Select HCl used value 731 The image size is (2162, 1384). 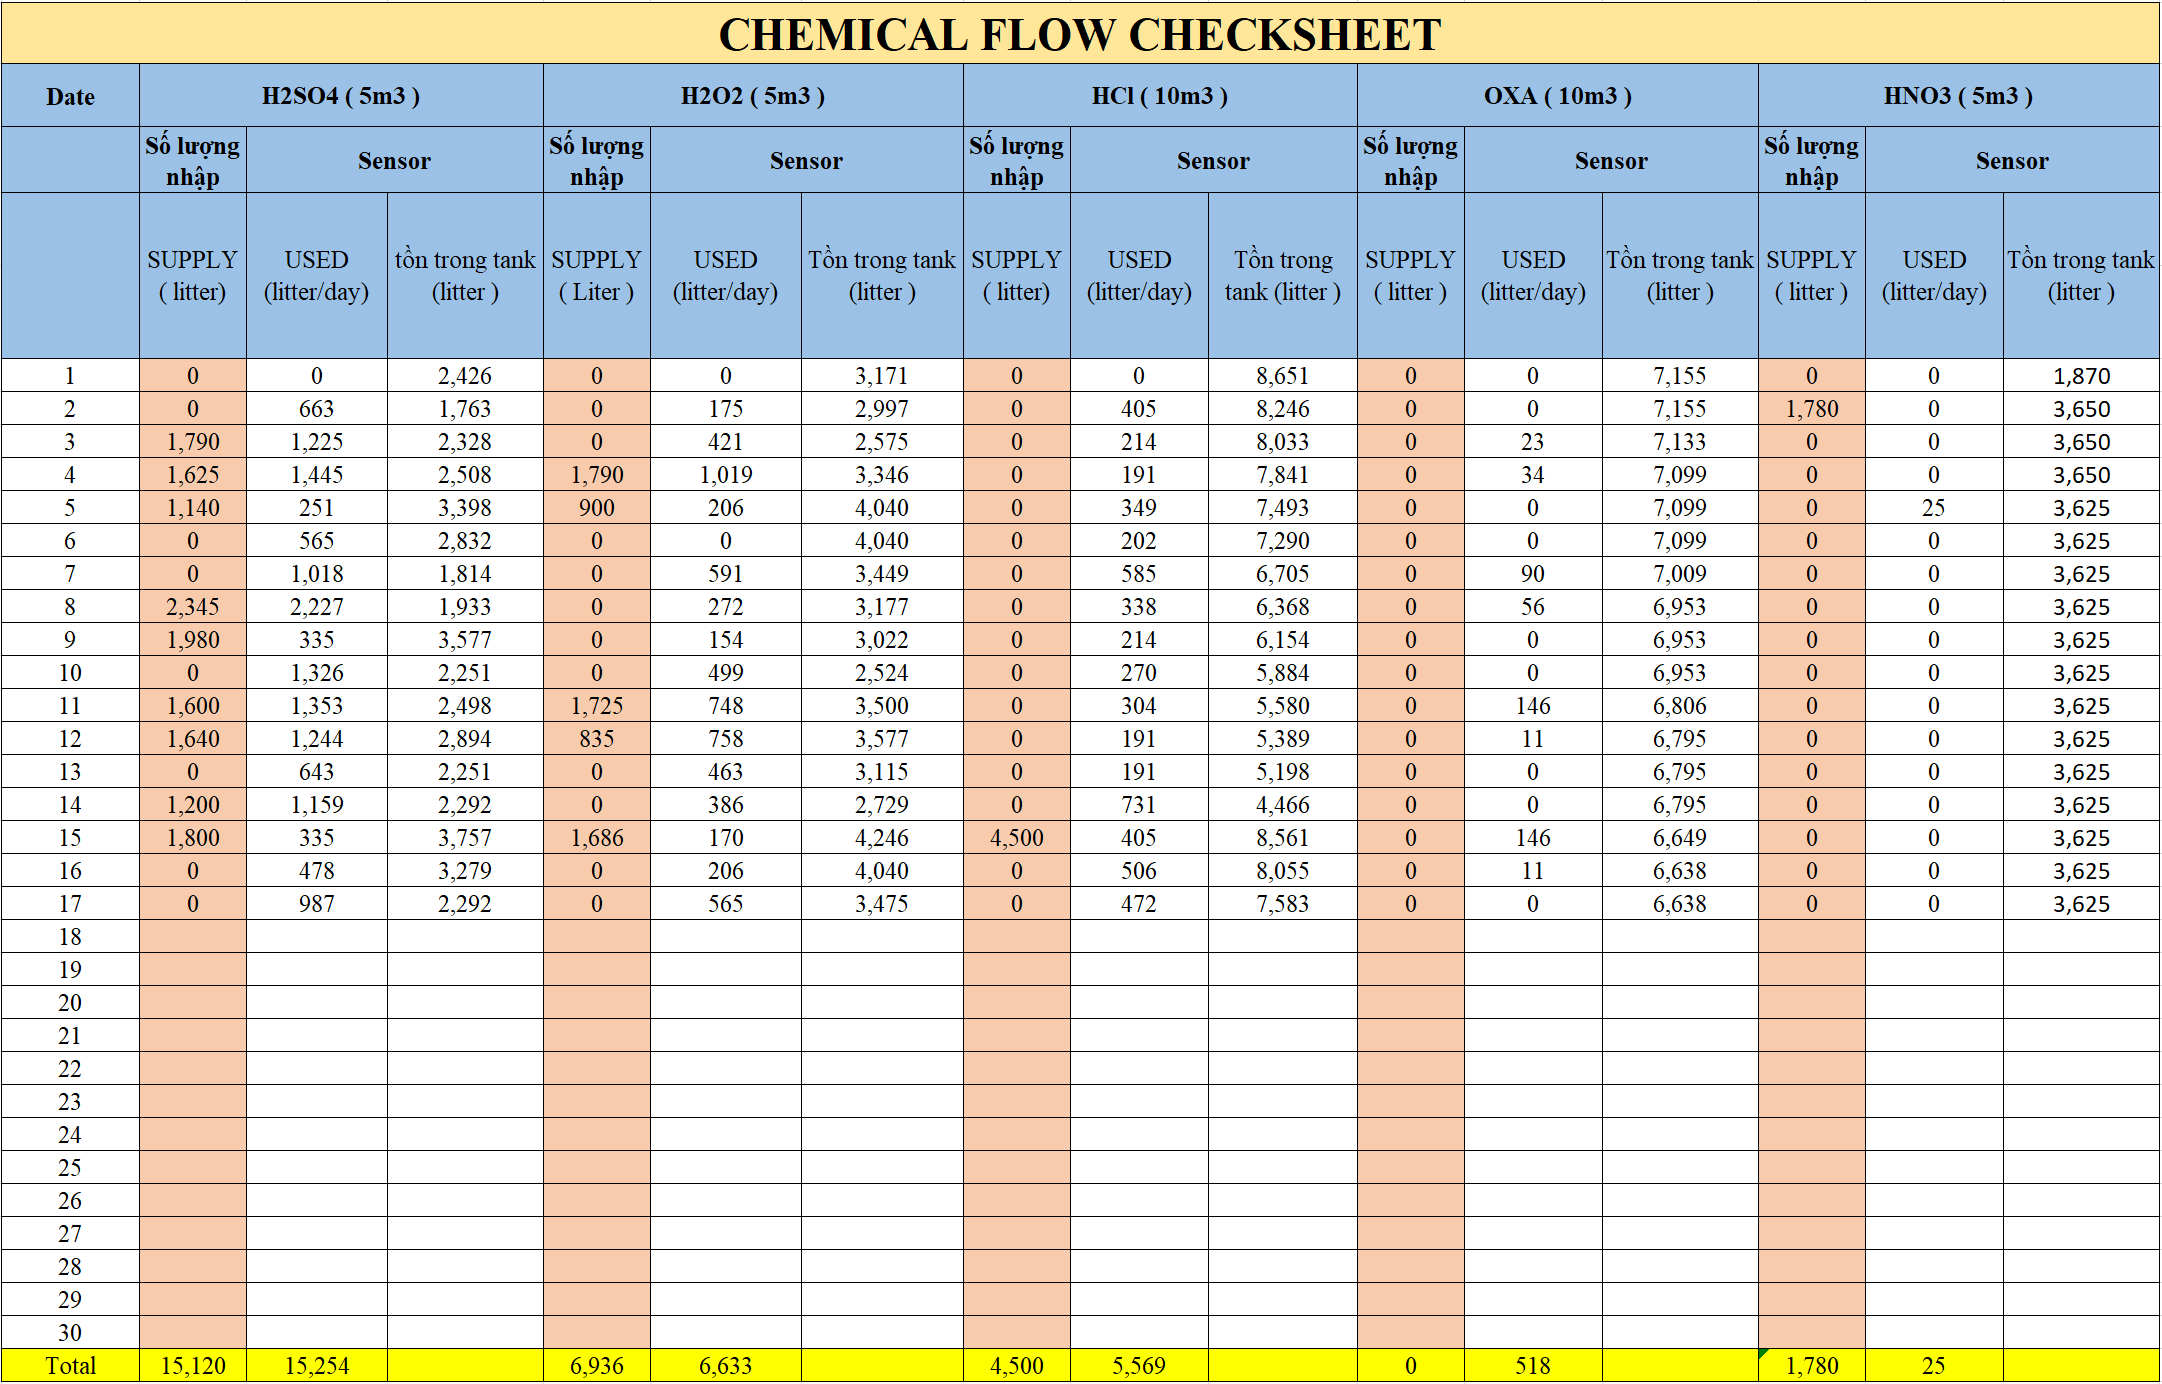click(x=1139, y=805)
